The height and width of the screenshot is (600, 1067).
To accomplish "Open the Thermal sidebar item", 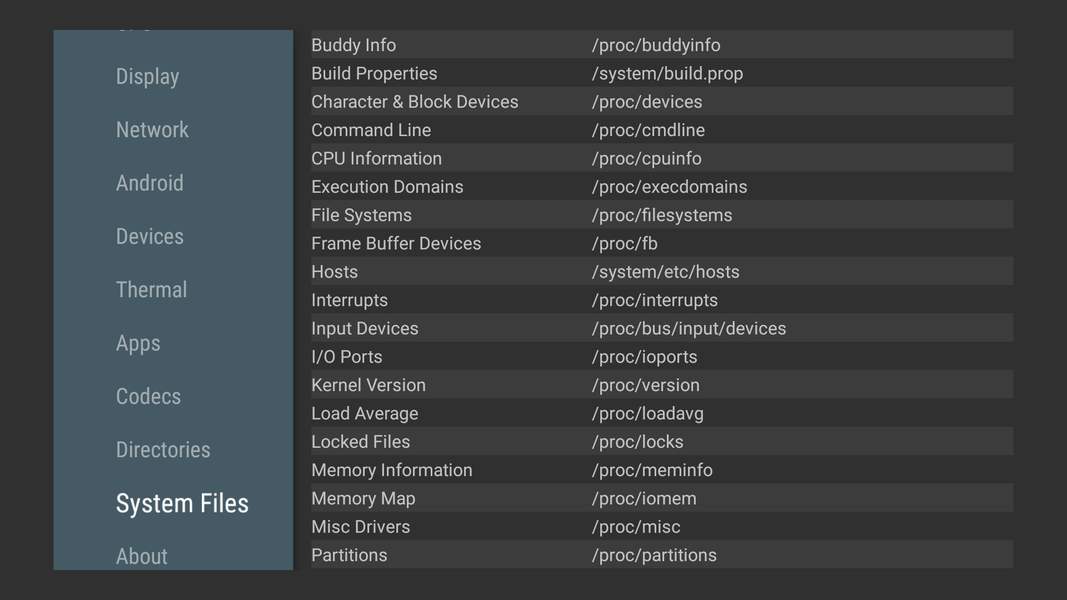I will click(x=151, y=290).
